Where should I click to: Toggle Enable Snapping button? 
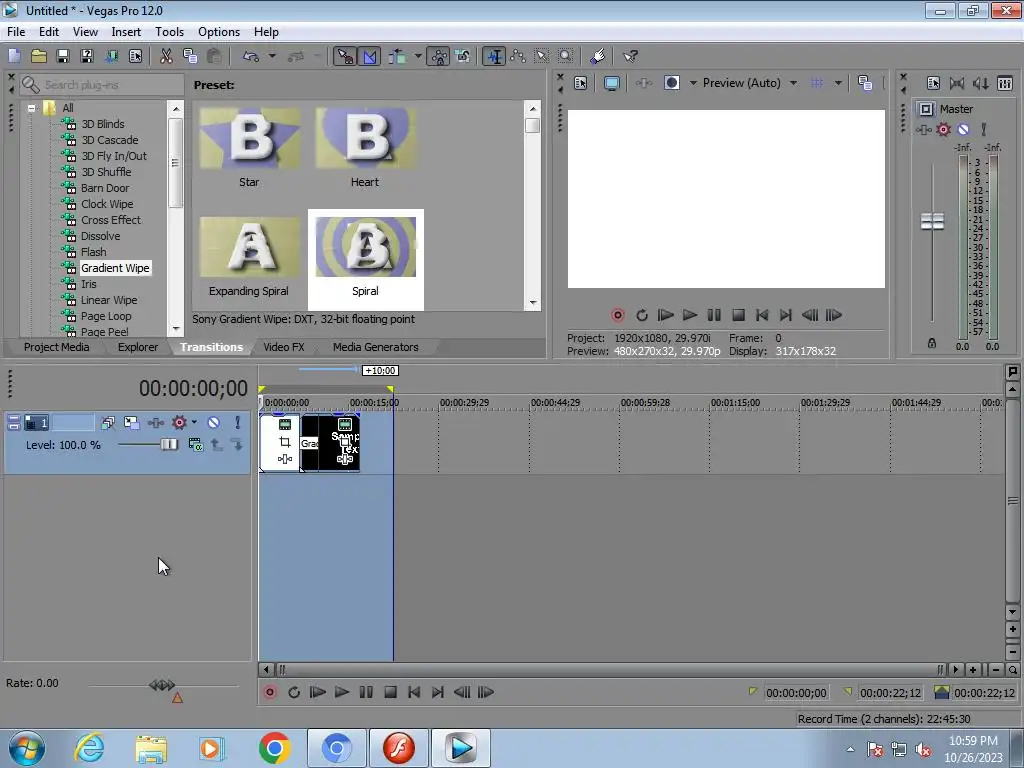pyautogui.click(x=345, y=57)
